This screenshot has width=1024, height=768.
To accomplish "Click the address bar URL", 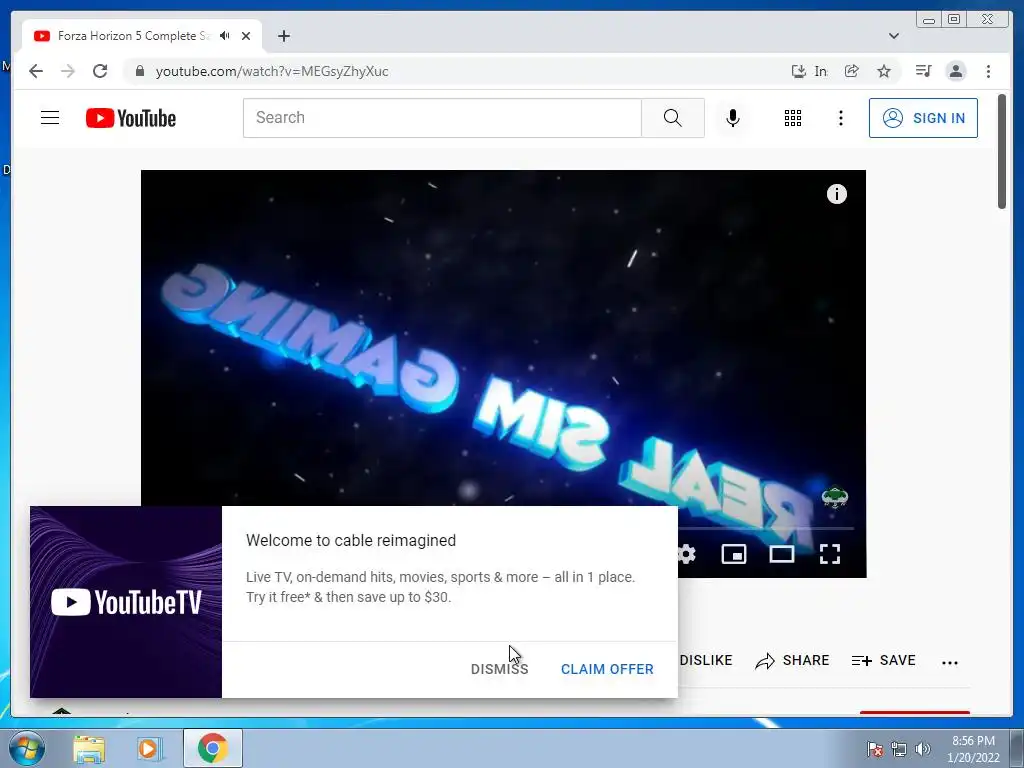I will point(272,71).
